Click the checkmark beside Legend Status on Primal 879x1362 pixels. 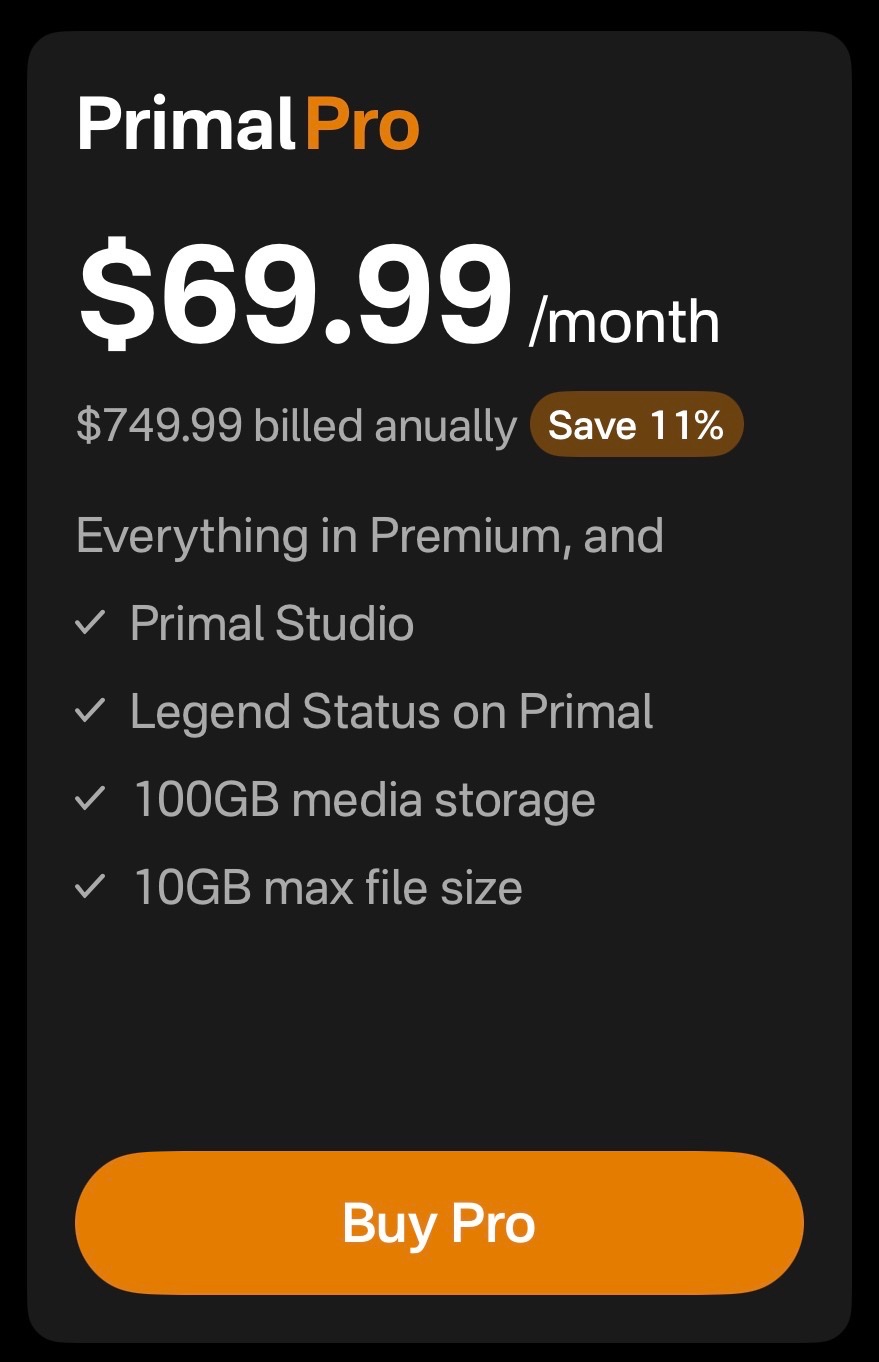coord(90,712)
